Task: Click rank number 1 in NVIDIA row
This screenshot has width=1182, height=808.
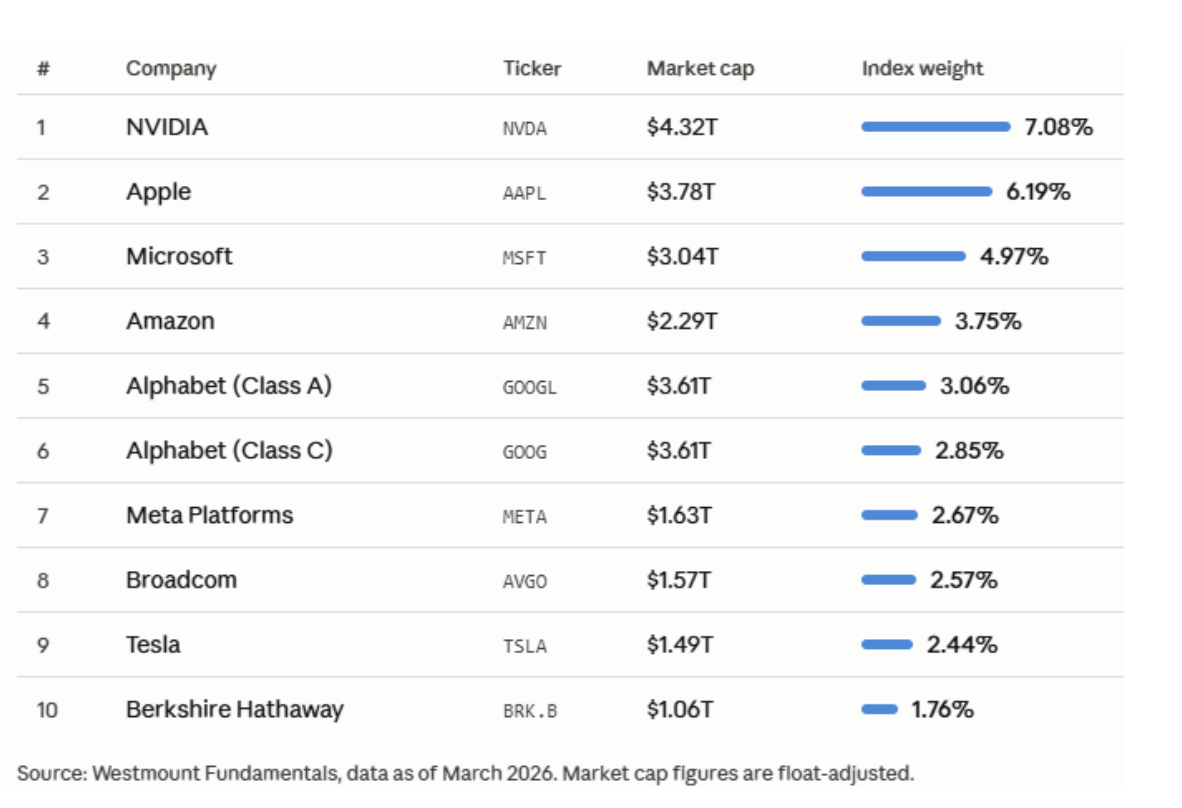Action: [41, 127]
